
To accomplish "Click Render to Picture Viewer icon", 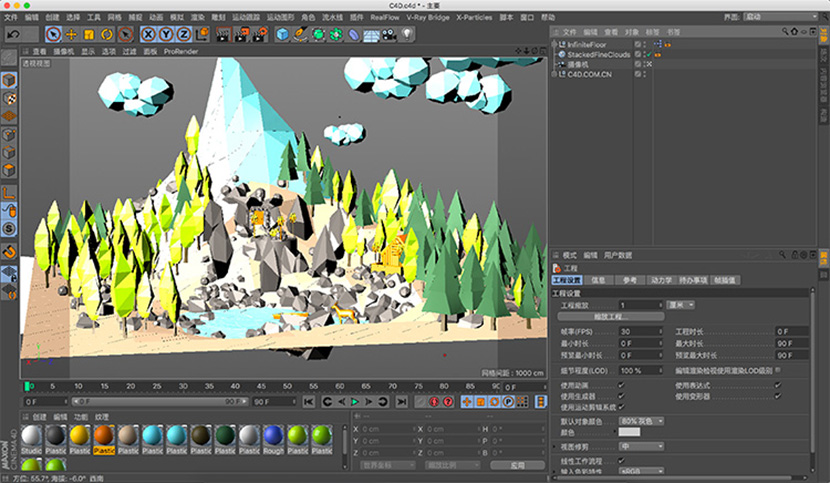I will pyautogui.click(x=242, y=34).
